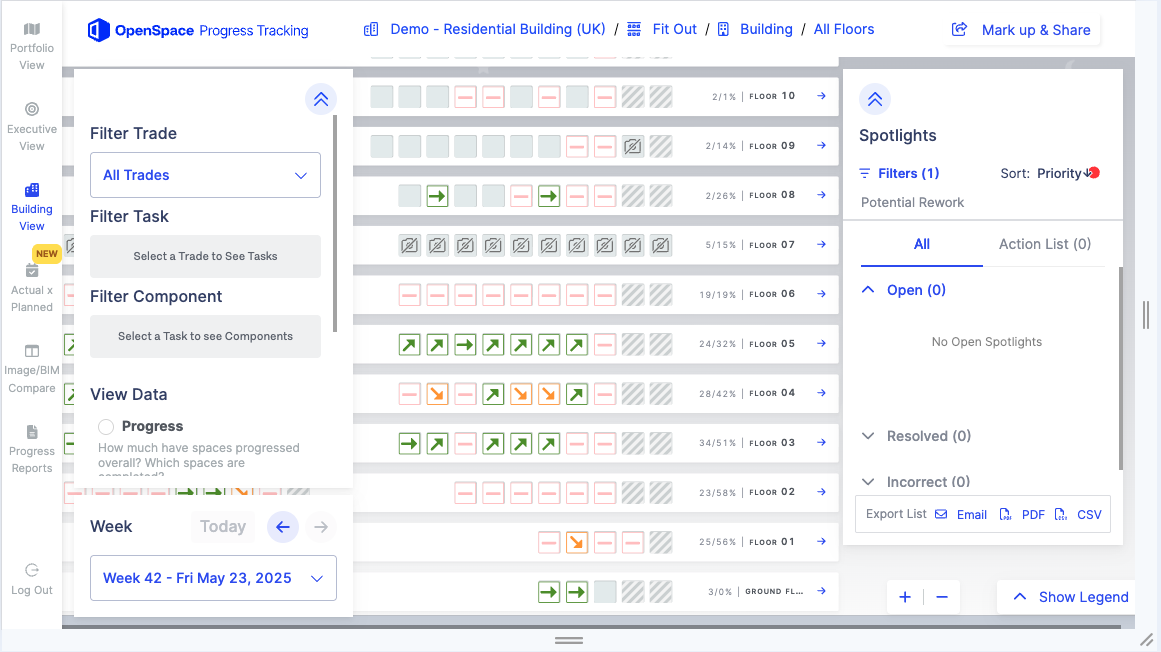The height and width of the screenshot is (652, 1161).
Task: Switch to Action List (0) tab
Action: 1044,244
